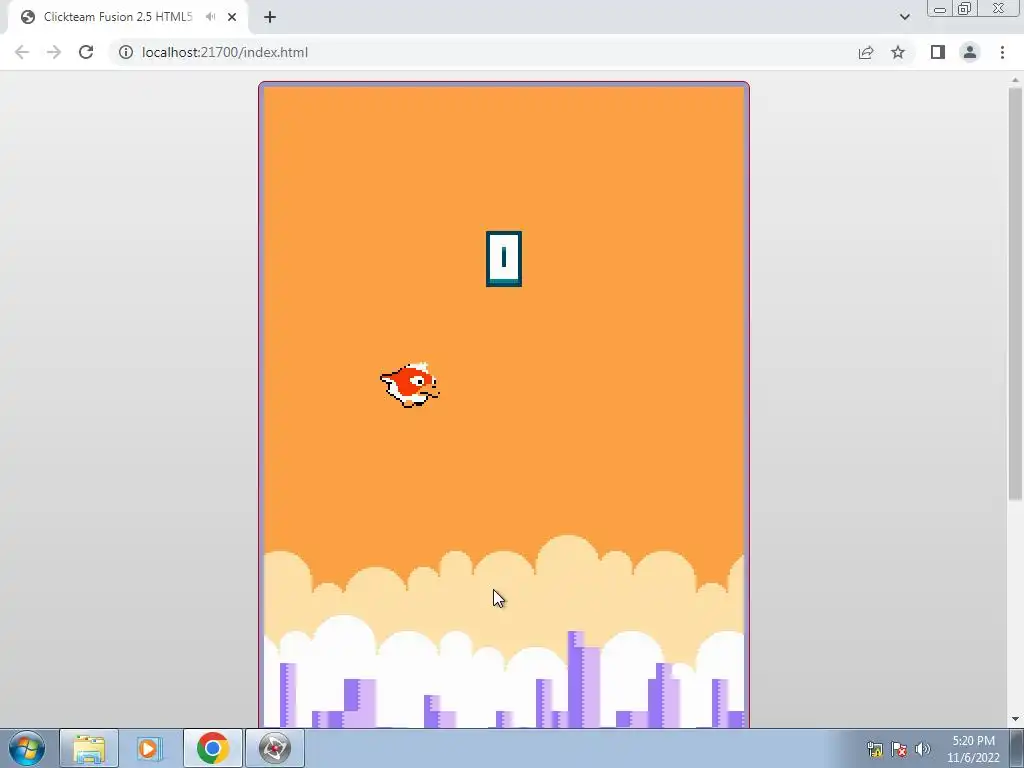Click the page vertical scrollbar thumb

1015,294
